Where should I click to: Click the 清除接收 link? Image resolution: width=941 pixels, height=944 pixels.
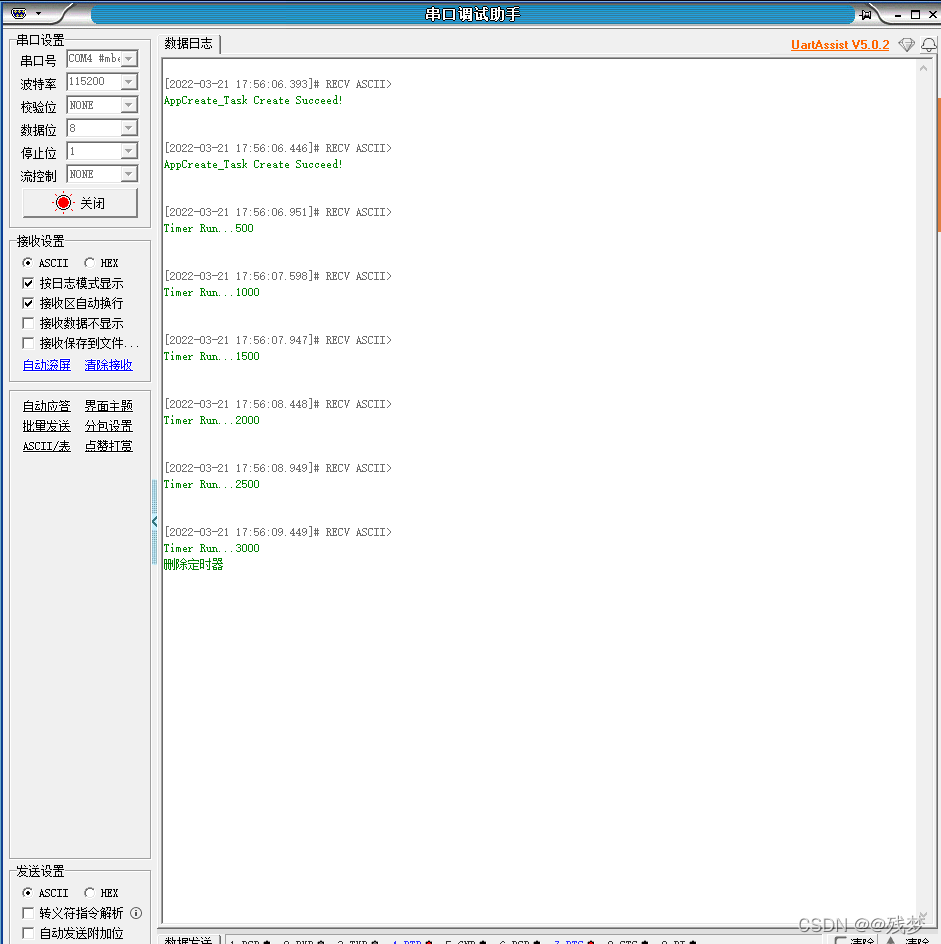click(108, 365)
